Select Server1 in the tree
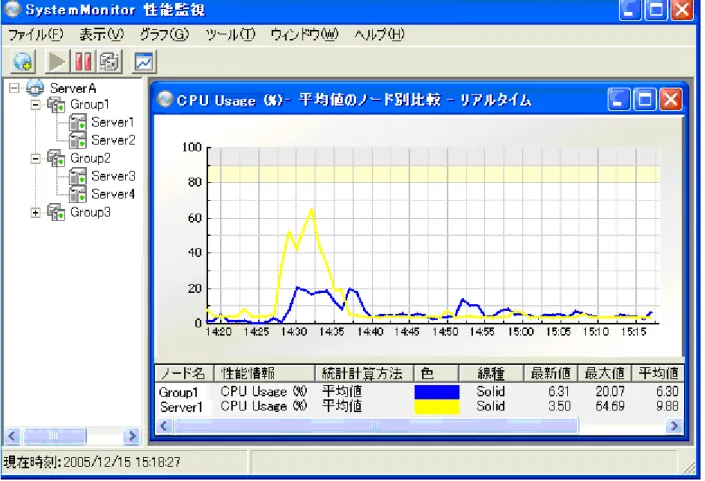Image resolution: width=705 pixels, height=481 pixels. (x=112, y=122)
